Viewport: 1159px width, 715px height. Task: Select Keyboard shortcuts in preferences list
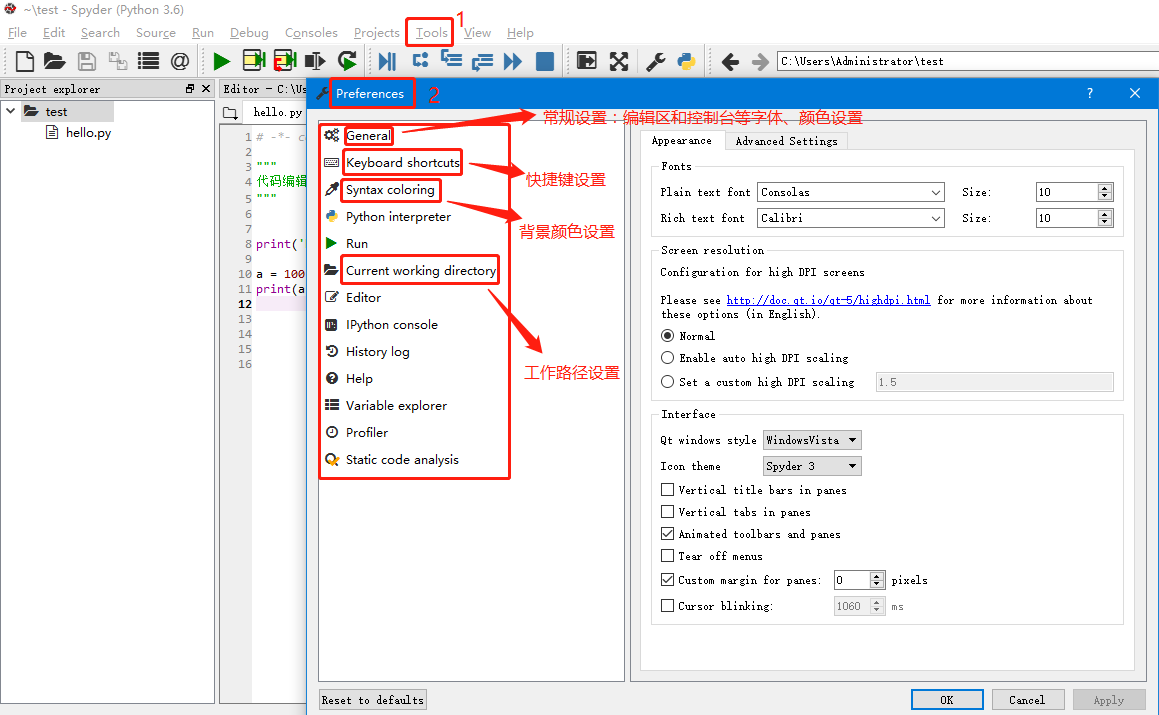click(403, 163)
